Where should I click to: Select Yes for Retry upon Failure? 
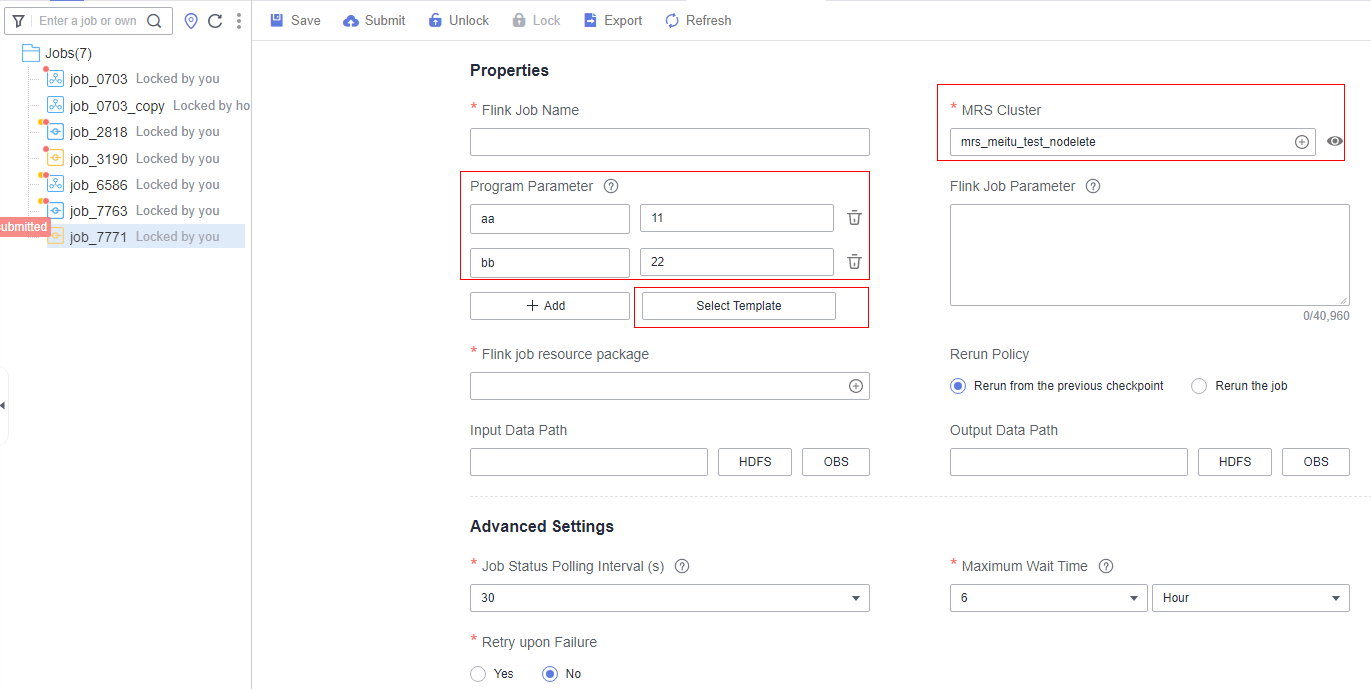478,674
